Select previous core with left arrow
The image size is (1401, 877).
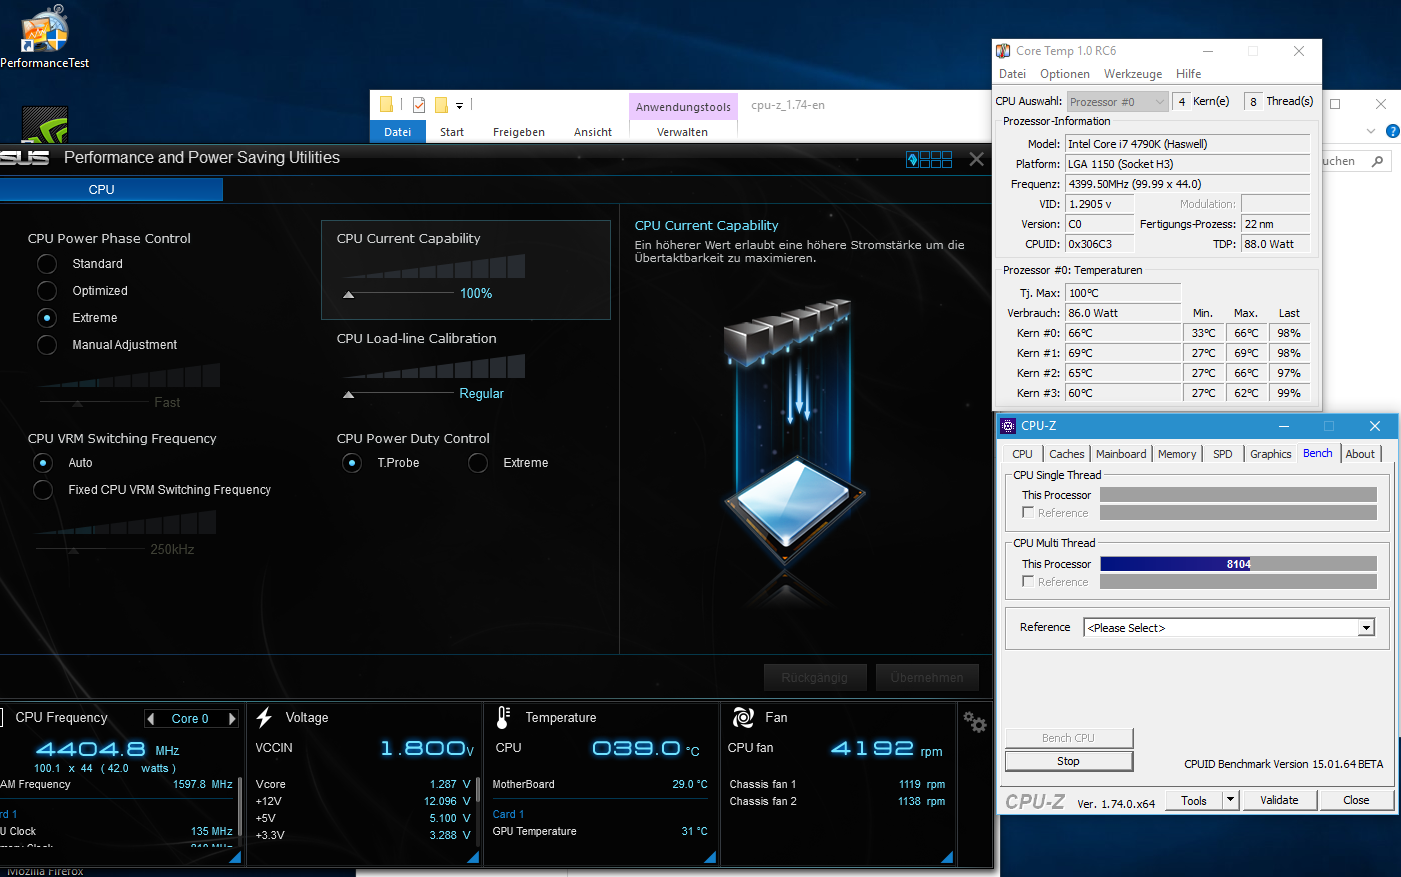tap(151, 718)
